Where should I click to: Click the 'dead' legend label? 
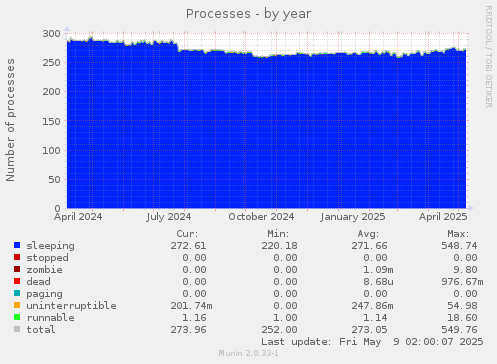coord(38,282)
